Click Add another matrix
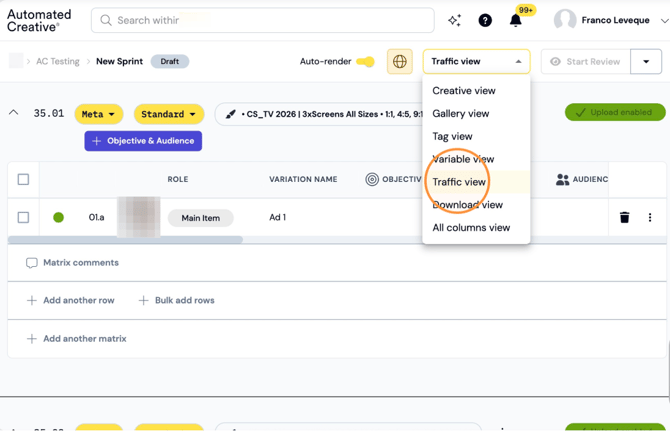 [76, 339]
